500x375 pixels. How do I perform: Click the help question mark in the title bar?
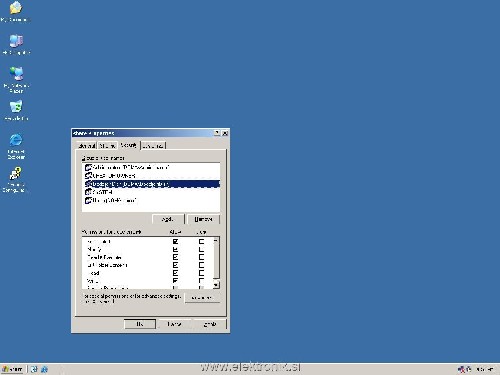click(217, 133)
